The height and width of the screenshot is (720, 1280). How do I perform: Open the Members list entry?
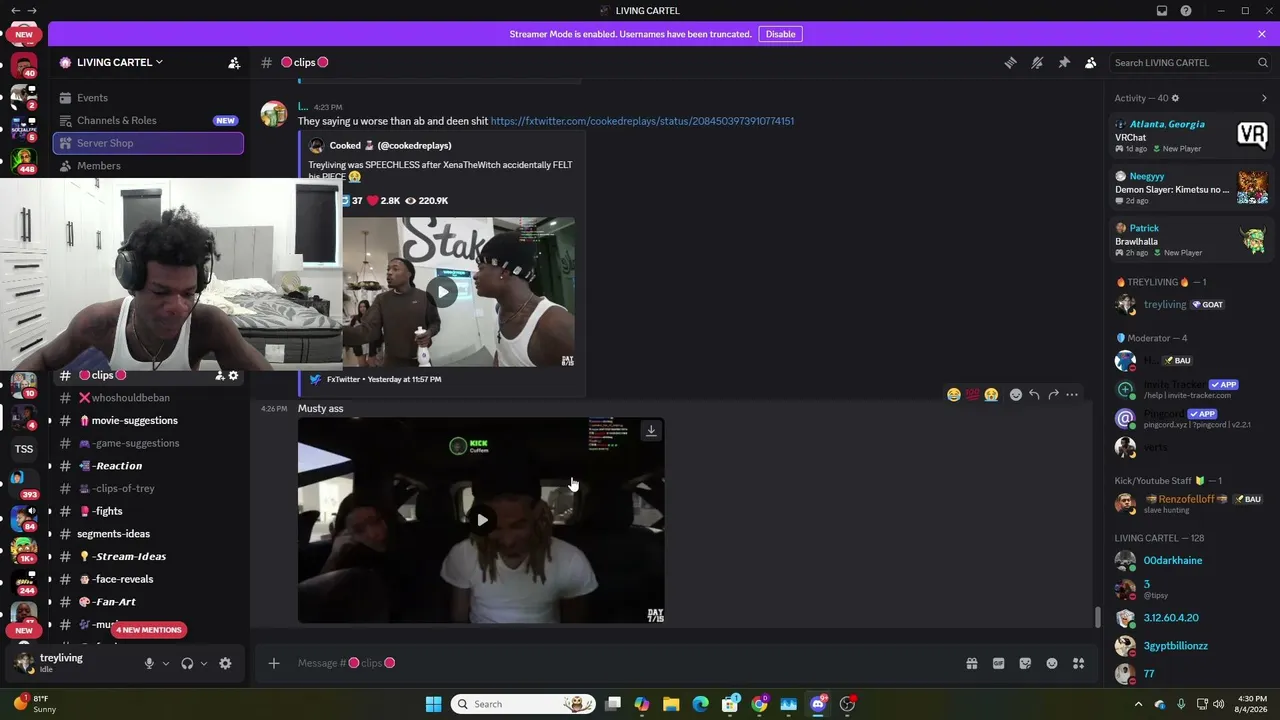[x=148, y=166]
